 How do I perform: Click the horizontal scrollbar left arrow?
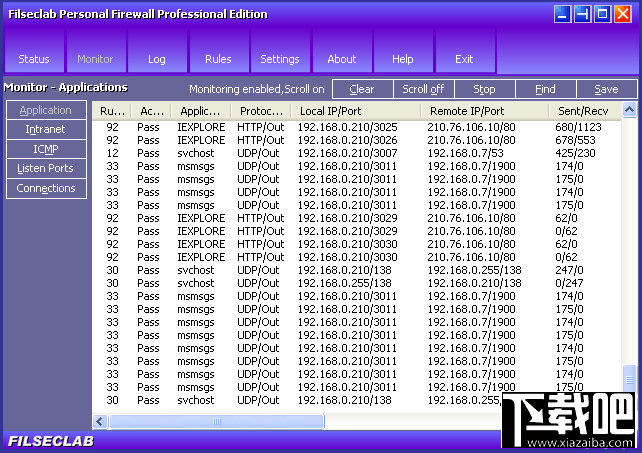pyautogui.click(x=100, y=421)
